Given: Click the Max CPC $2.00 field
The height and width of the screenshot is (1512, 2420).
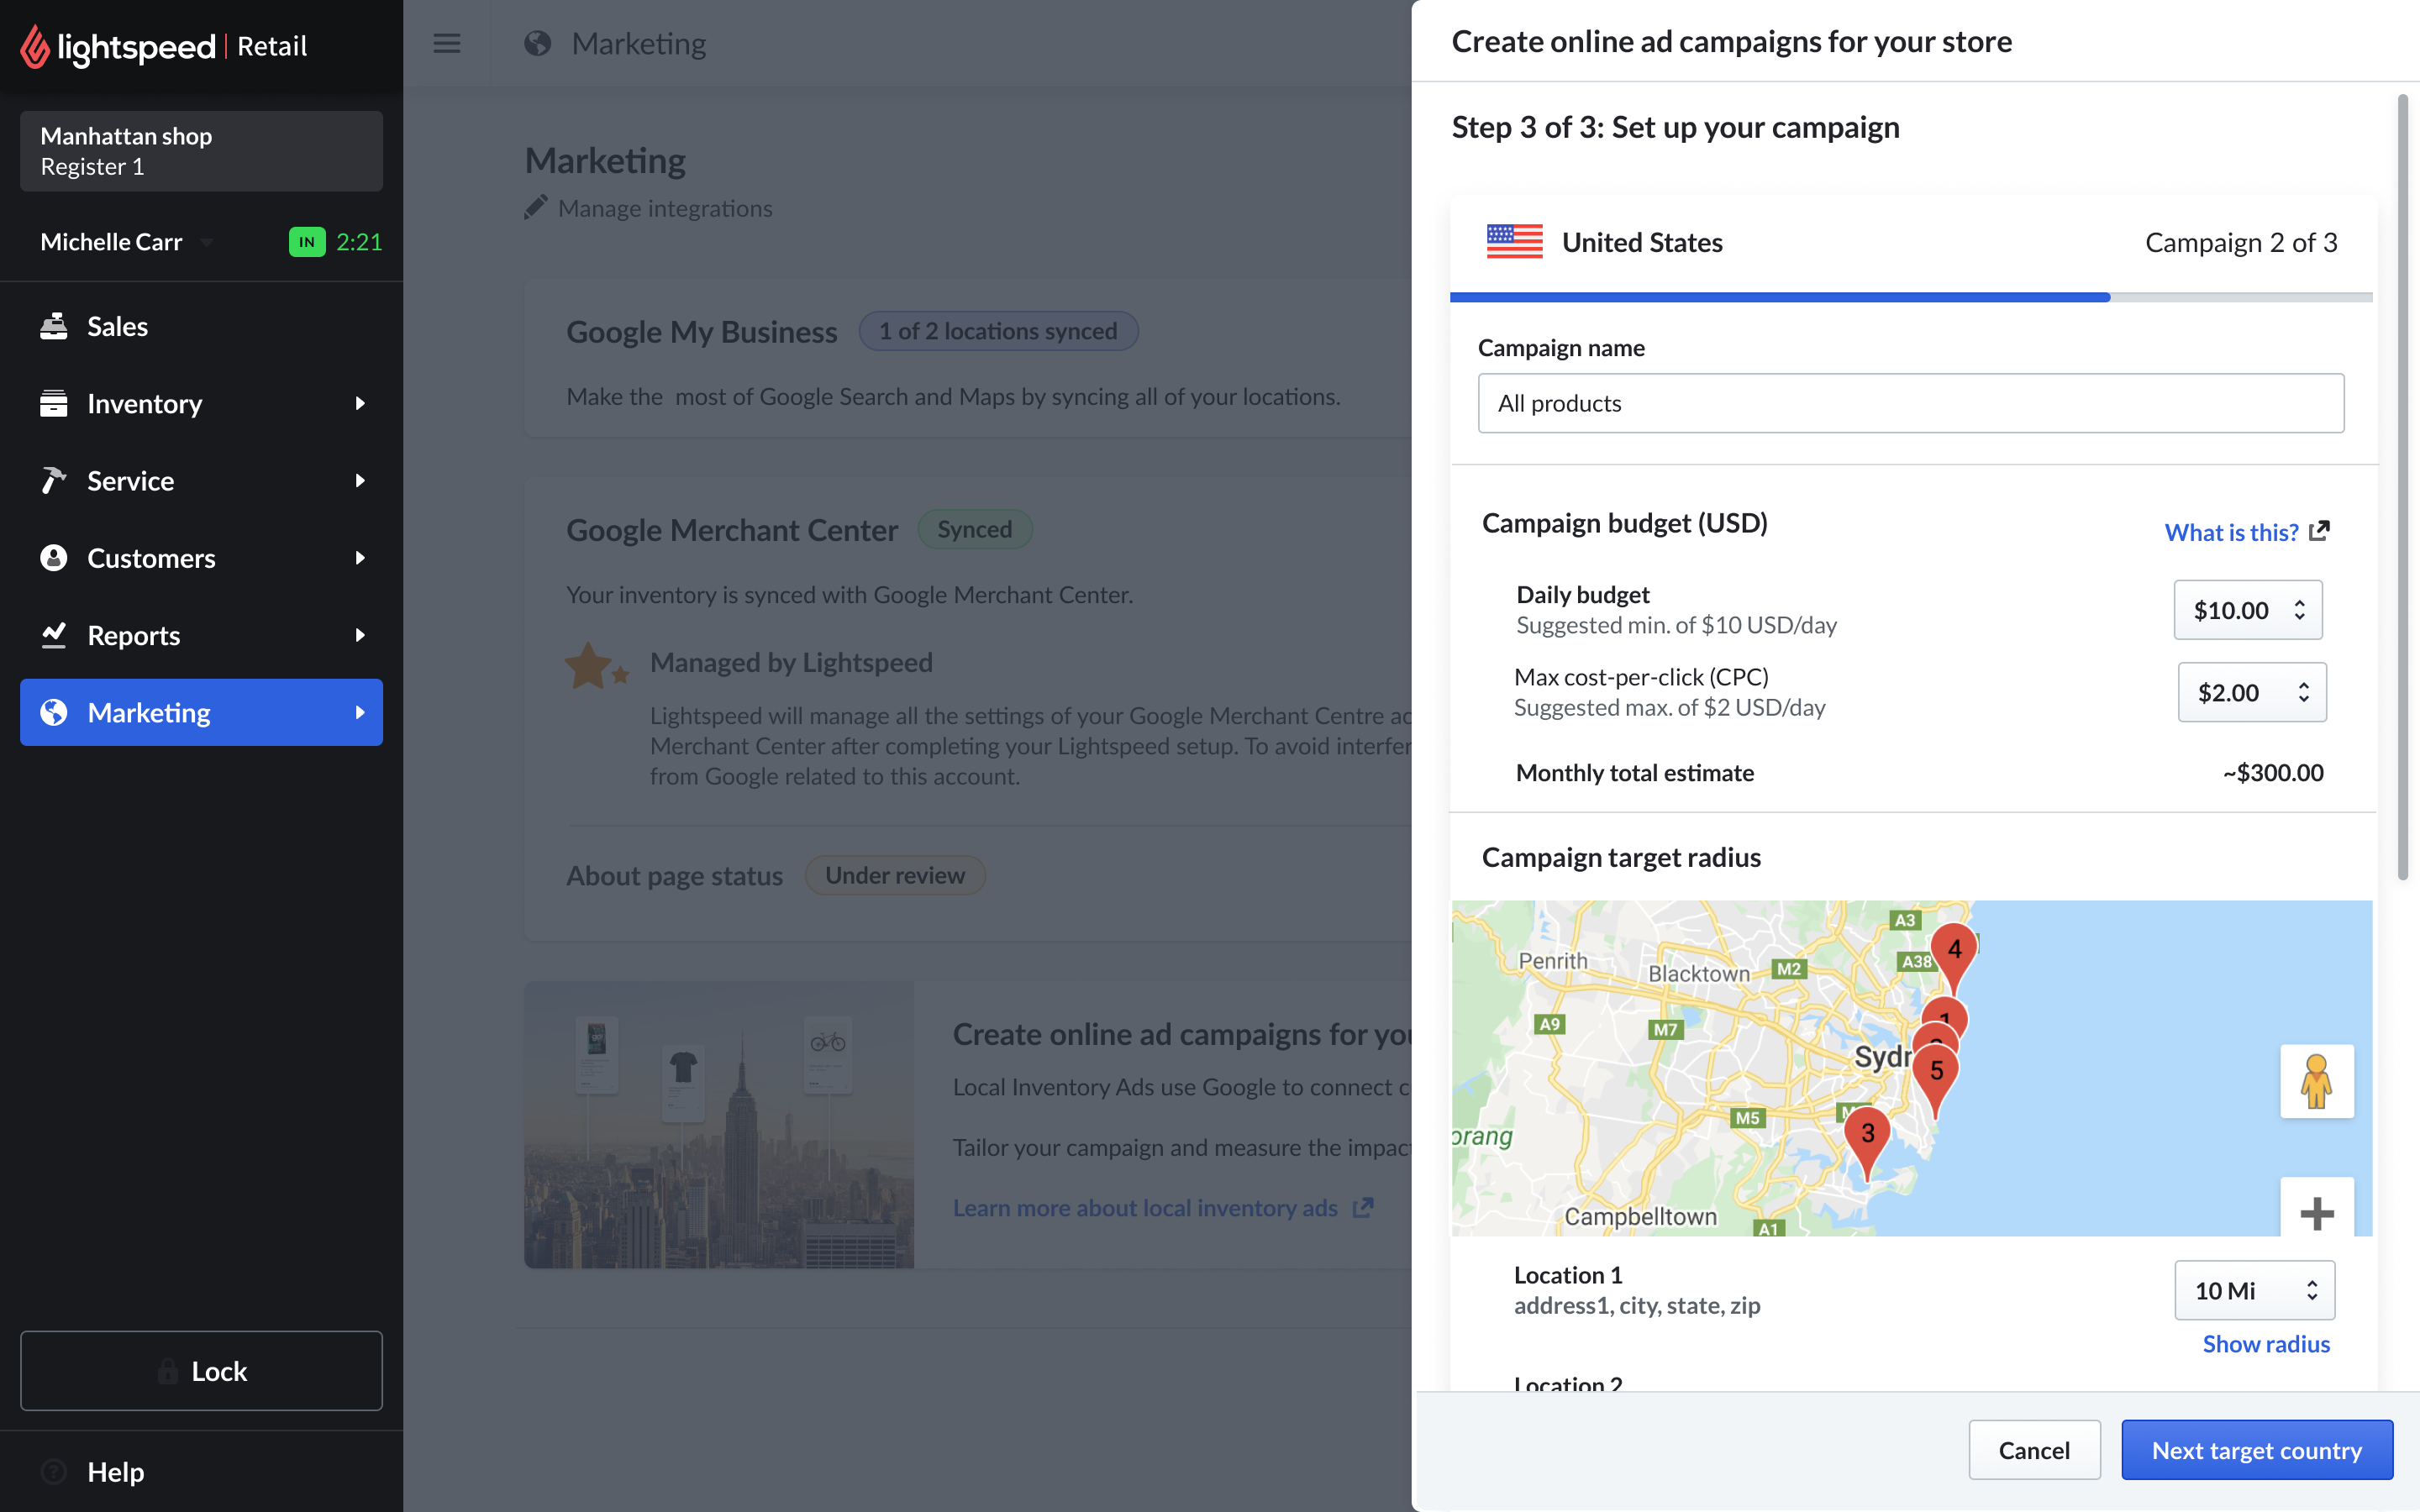Looking at the screenshot, I should (x=2252, y=692).
